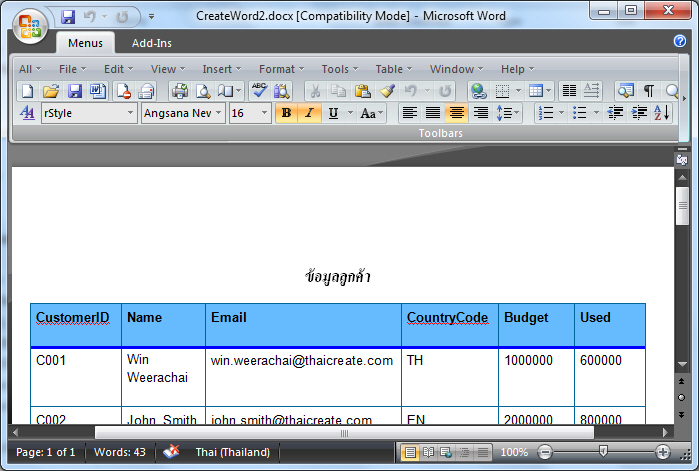Open the Table menu

point(394,69)
